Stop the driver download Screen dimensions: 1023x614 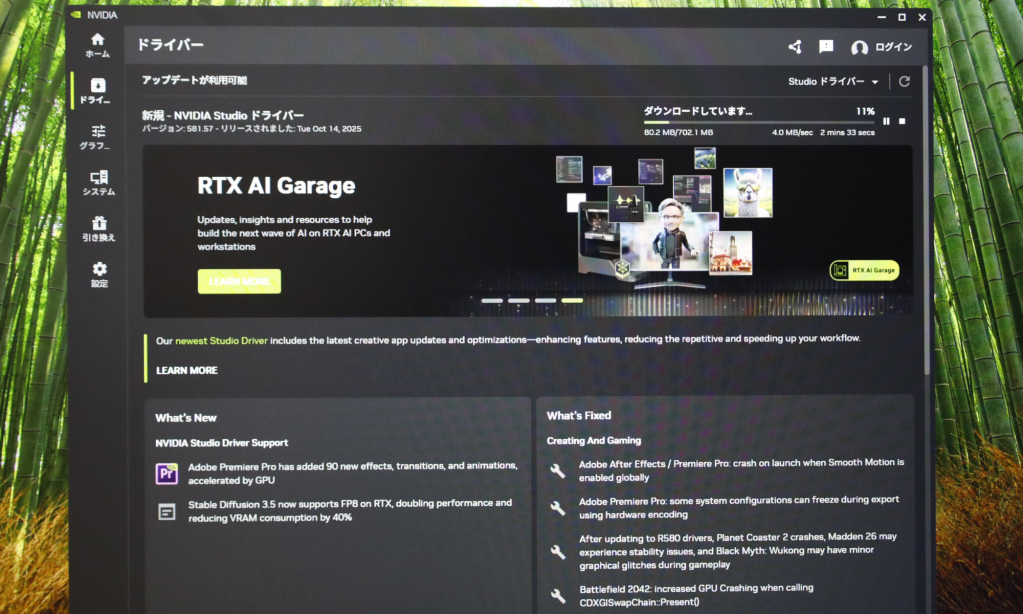tap(902, 121)
